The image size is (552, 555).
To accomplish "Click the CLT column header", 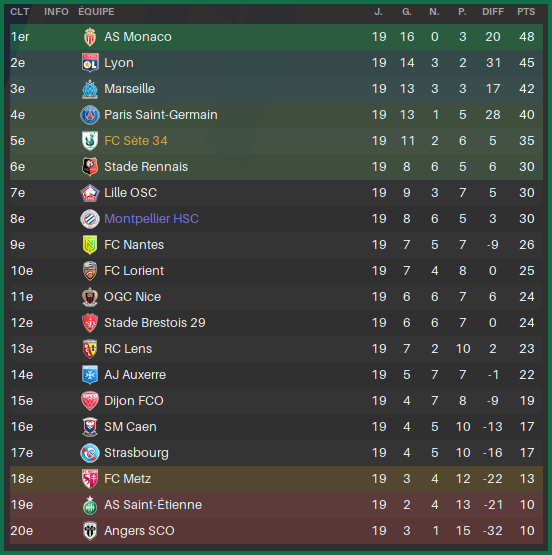I will [x=20, y=12].
